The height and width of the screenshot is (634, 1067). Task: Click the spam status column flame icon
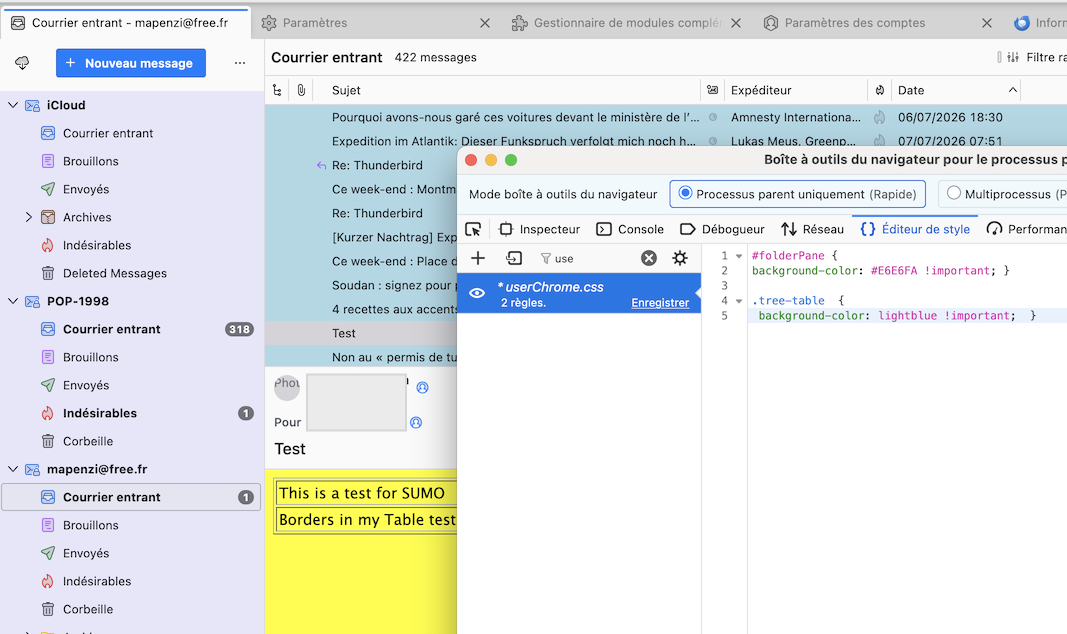[x=879, y=90]
